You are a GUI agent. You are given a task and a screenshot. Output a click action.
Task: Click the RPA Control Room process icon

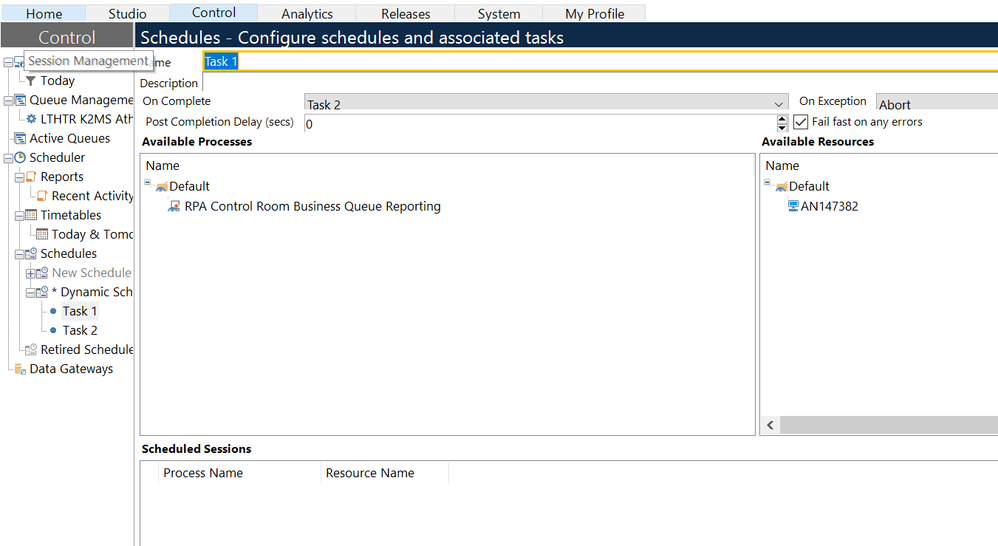click(x=174, y=206)
